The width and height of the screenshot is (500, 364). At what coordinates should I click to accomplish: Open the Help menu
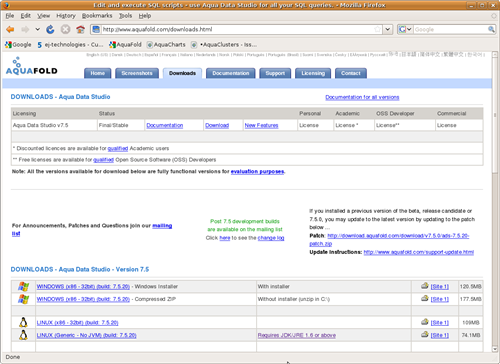tap(145, 16)
